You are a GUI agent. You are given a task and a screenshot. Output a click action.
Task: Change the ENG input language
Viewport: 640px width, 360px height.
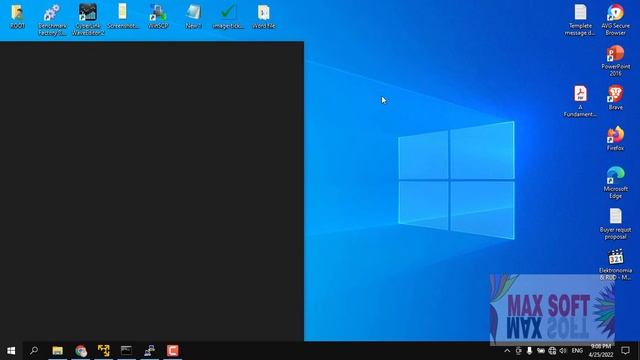[x=577, y=351]
